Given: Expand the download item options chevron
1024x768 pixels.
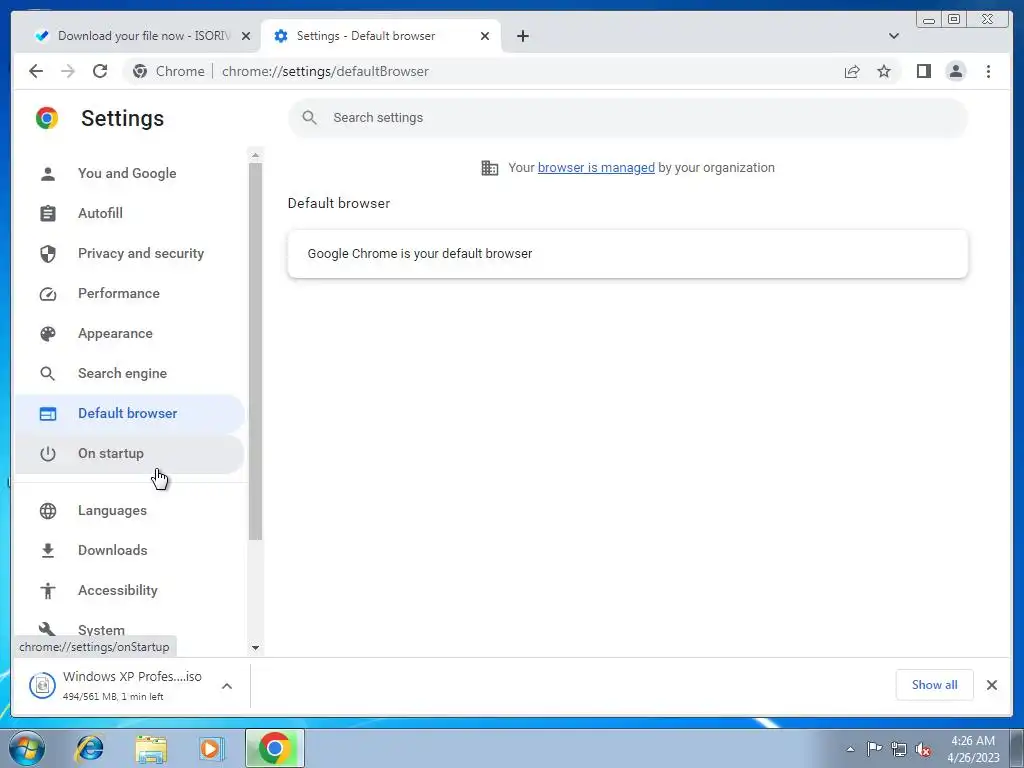Looking at the screenshot, I should (x=227, y=686).
